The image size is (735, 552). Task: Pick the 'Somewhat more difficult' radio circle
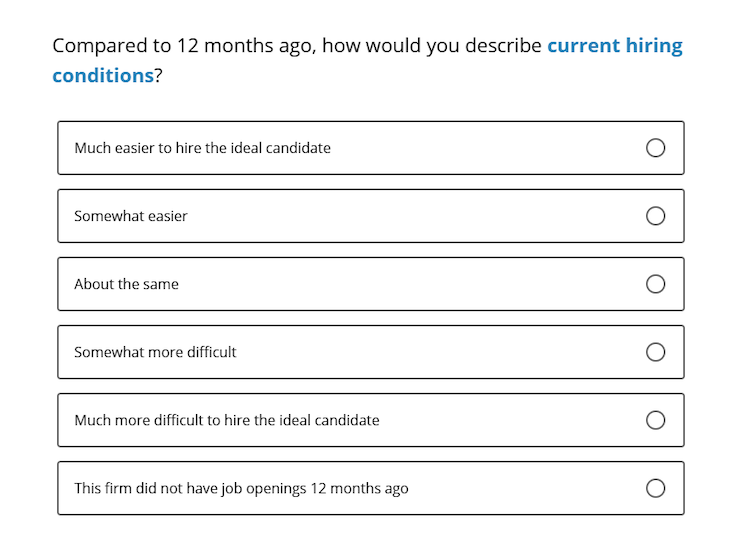[655, 352]
